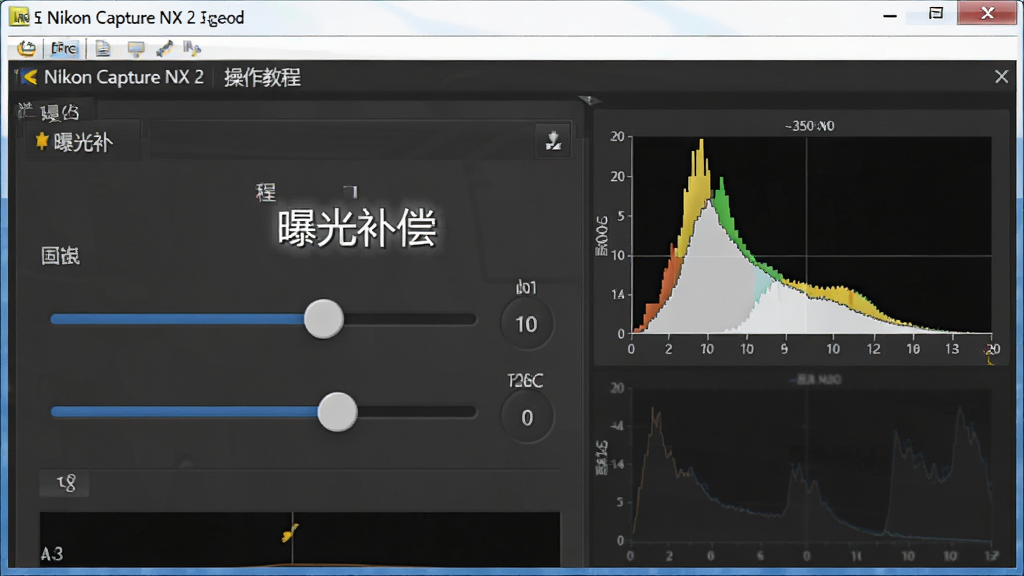Click the small yellow icon below the histogram's right end
This screenshot has height=576, width=1024.
click(990, 358)
